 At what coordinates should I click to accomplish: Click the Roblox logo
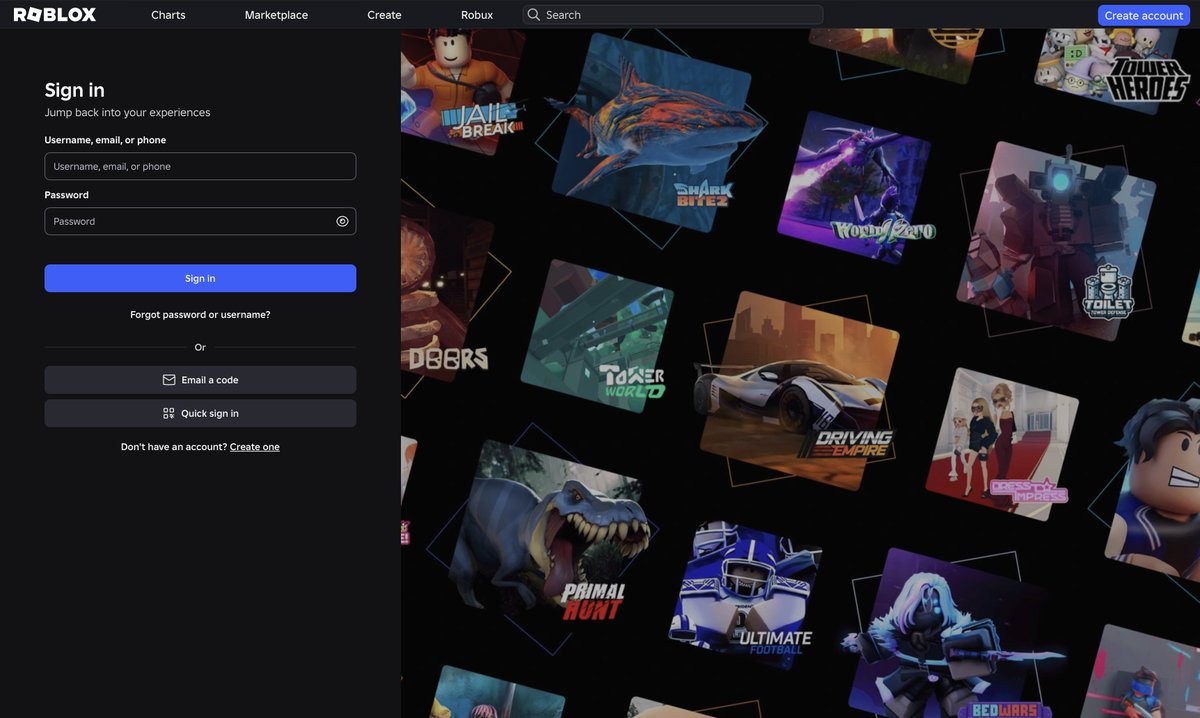pos(55,14)
